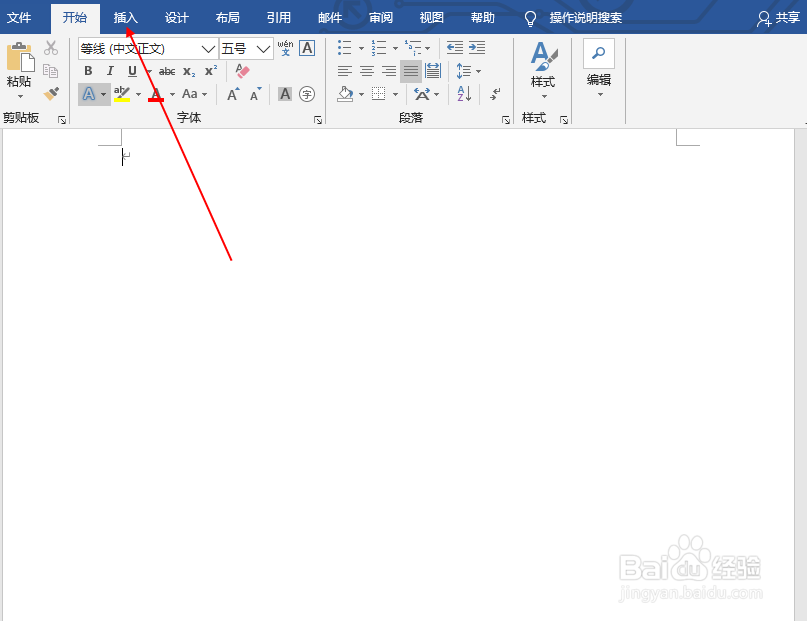Apply paragraph shading fill bucket

[345, 94]
